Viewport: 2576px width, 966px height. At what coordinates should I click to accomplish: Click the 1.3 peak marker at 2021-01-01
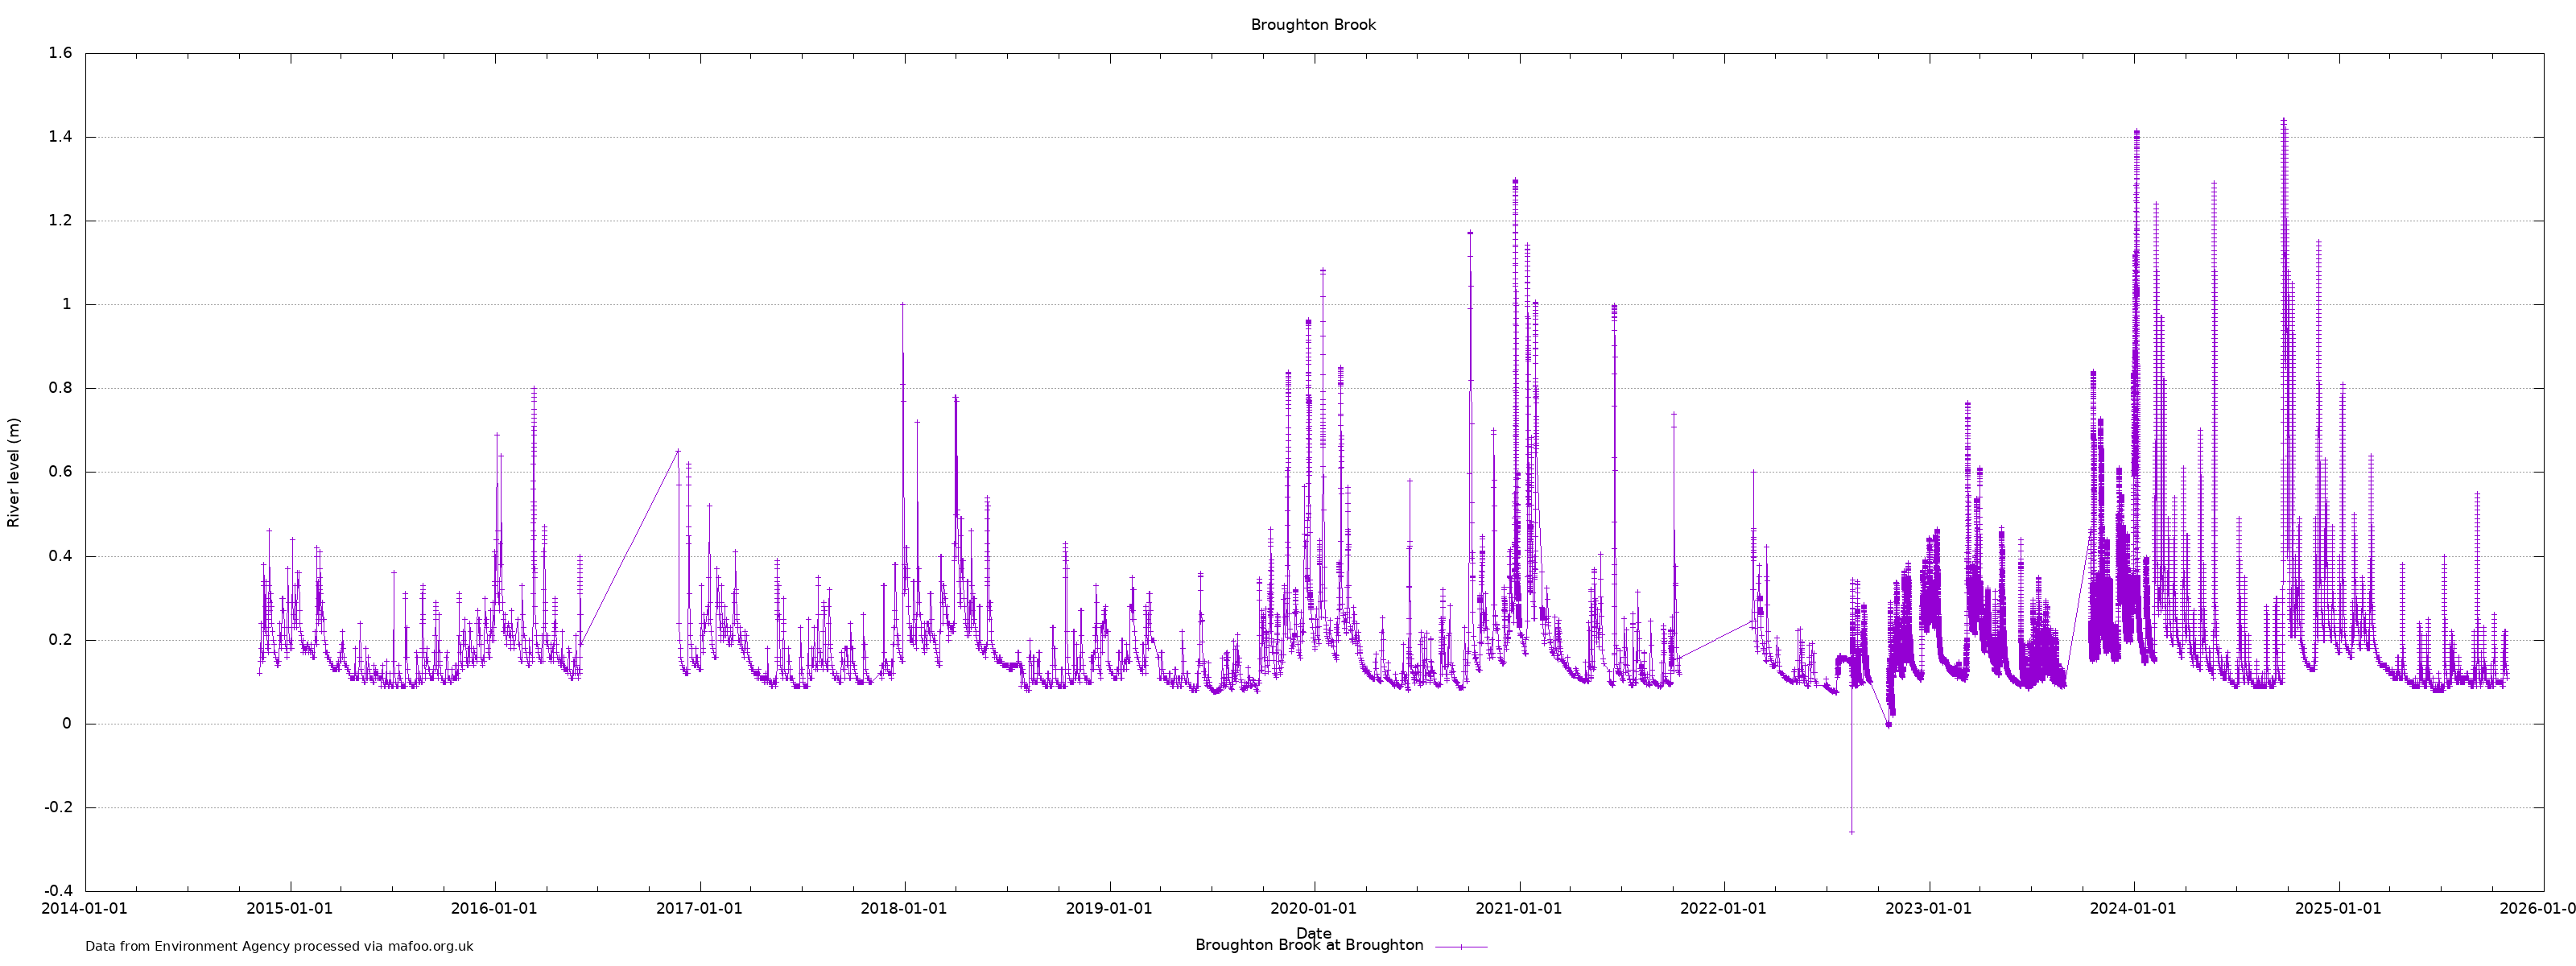coord(1515,181)
